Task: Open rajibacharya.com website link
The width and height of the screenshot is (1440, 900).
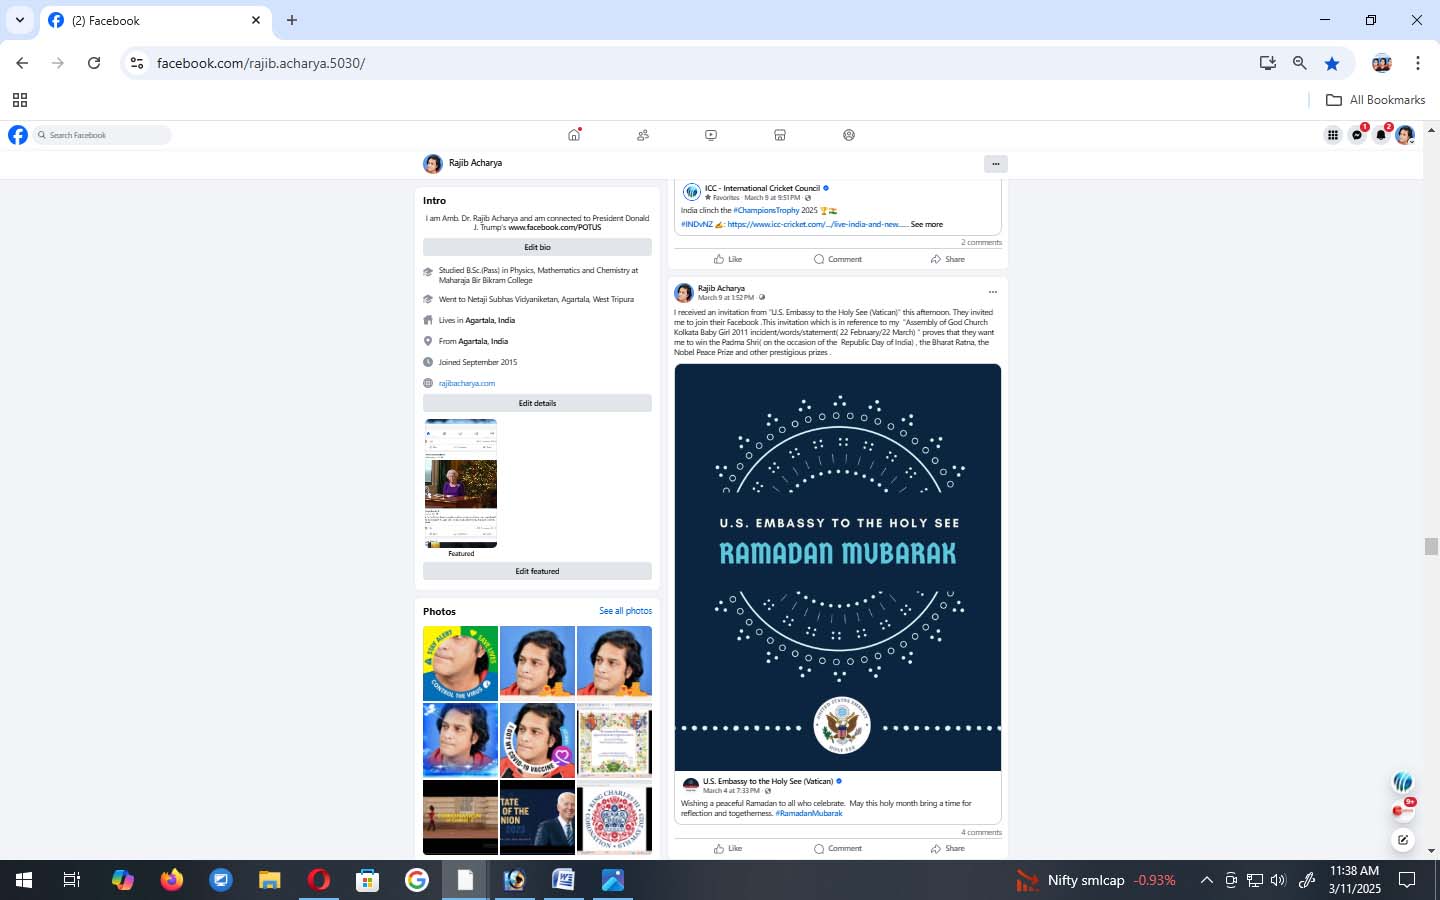Action: tap(467, 383)
